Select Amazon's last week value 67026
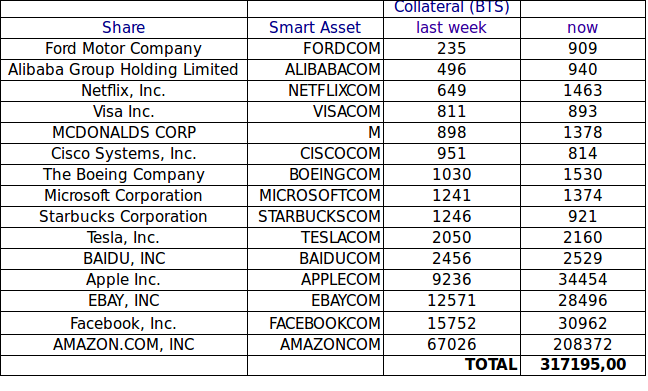This screenshot has height=391, width=648. coord(452,345)
